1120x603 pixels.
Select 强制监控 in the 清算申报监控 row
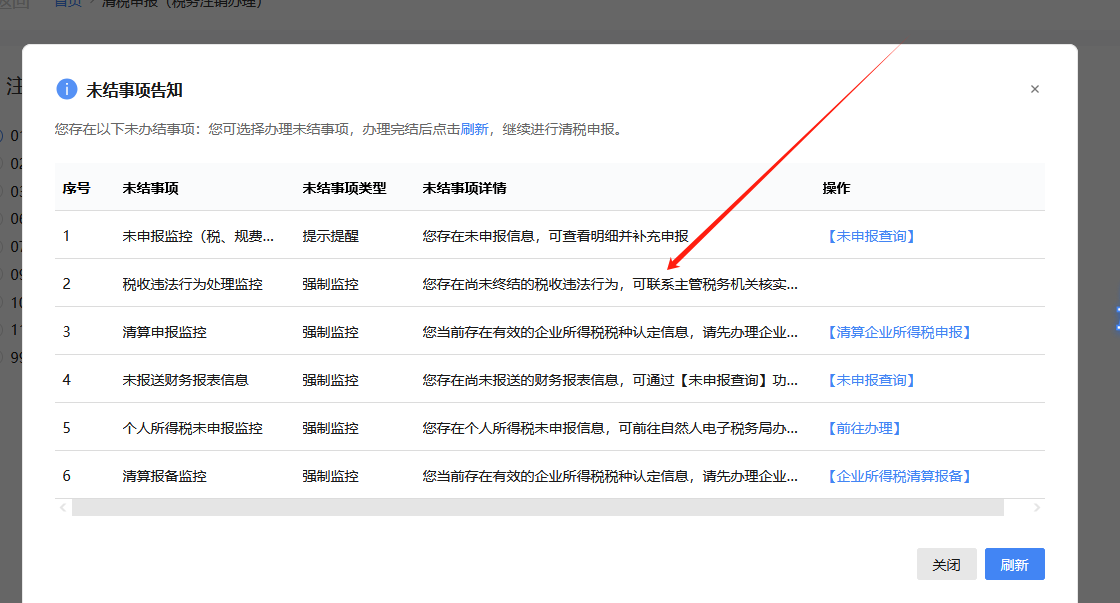click(x=330, y=332)
